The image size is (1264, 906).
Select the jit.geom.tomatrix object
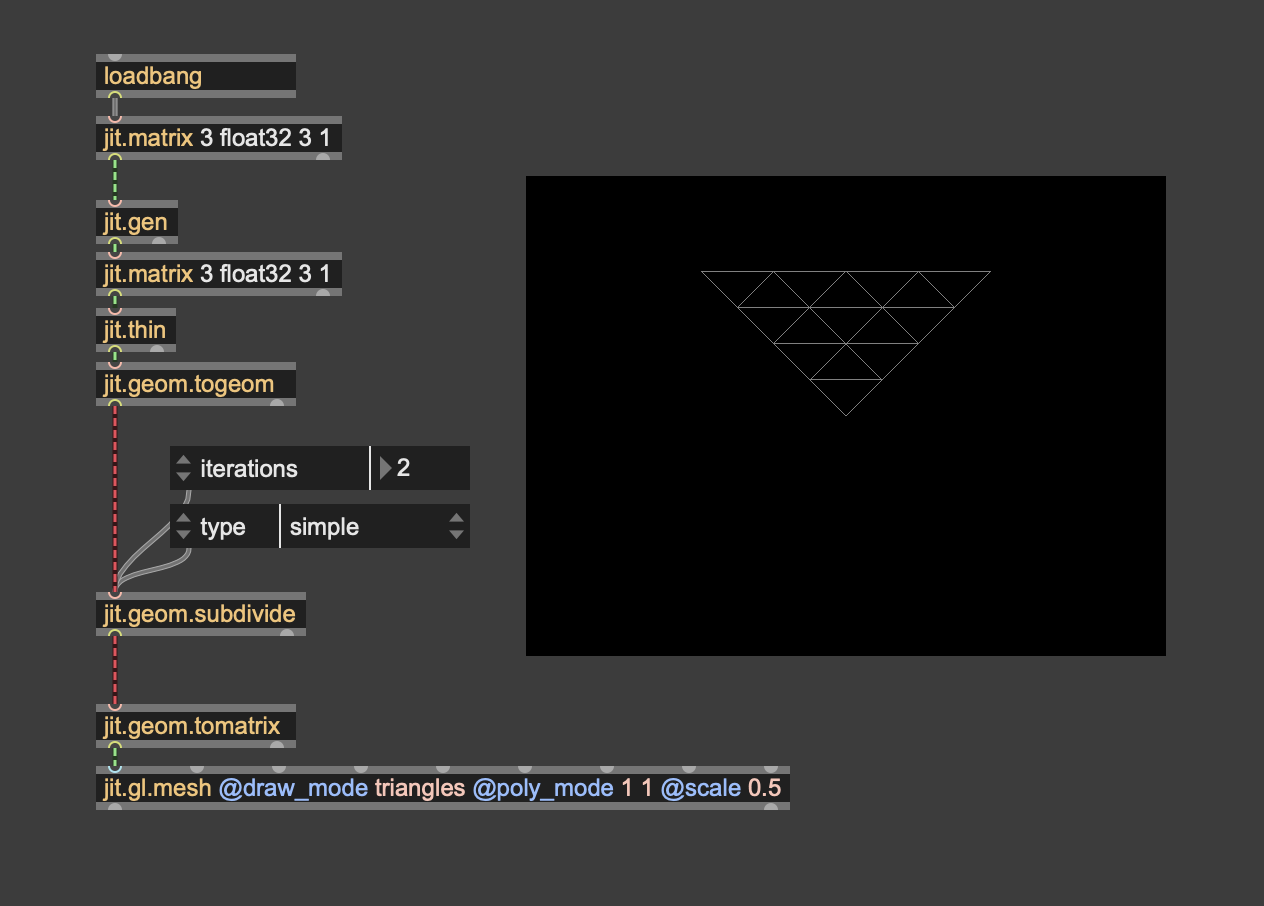click(196, 726)
